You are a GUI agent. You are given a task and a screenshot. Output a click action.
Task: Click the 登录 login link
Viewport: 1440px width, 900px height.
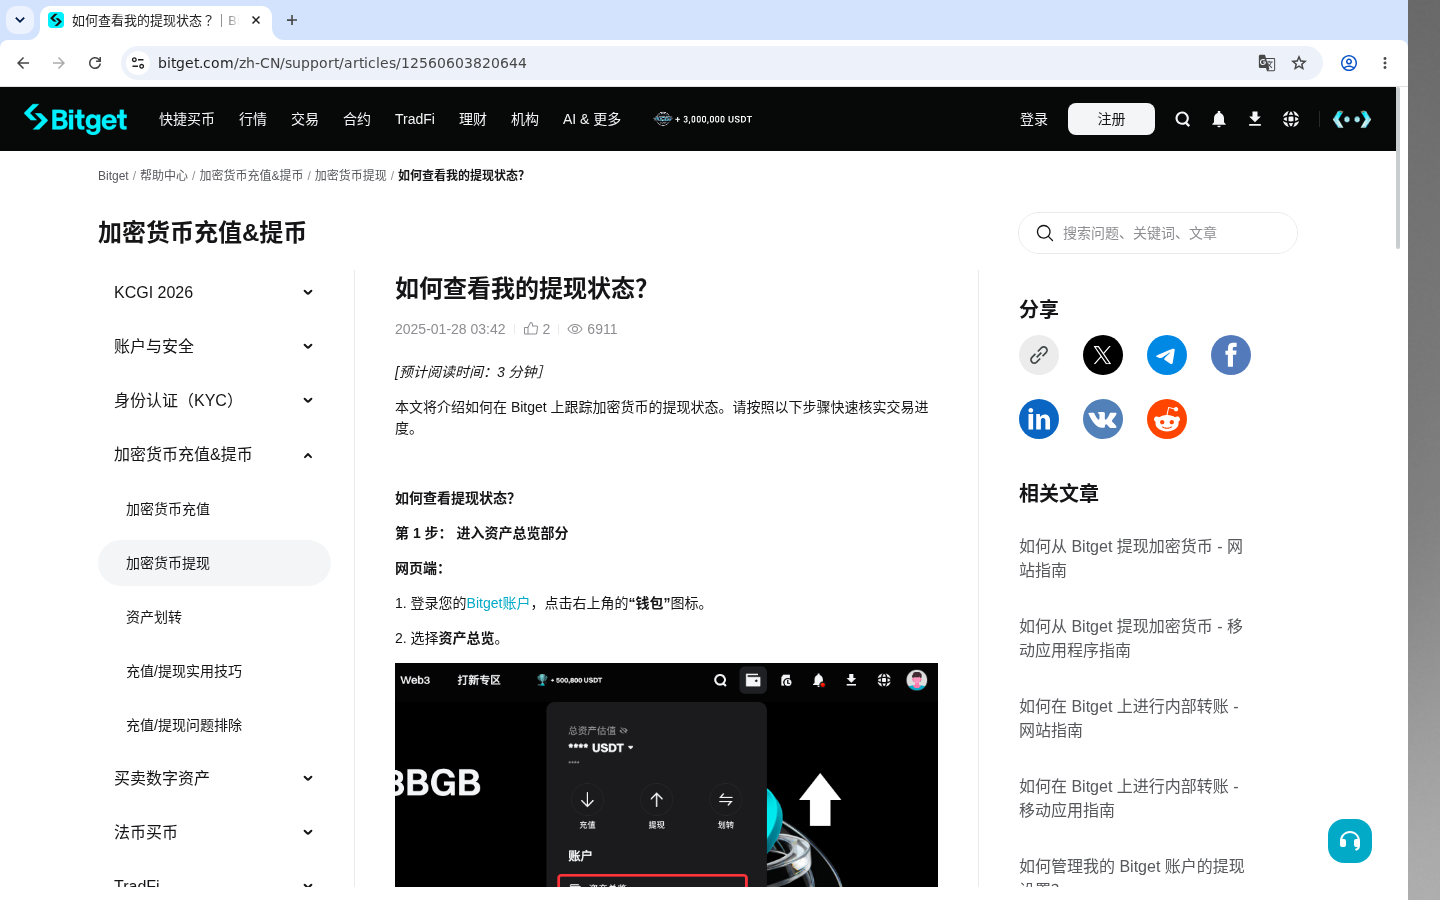coord(1034,119)
